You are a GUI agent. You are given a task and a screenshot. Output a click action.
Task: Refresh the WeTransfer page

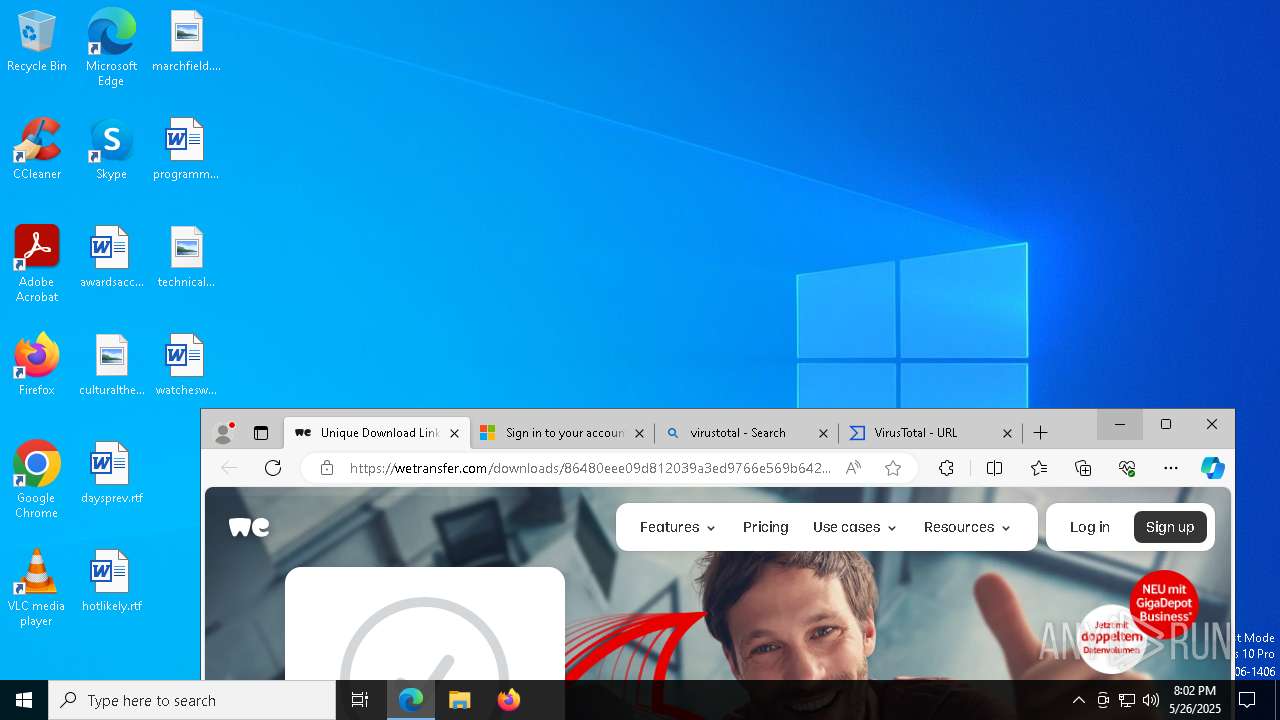273,468
